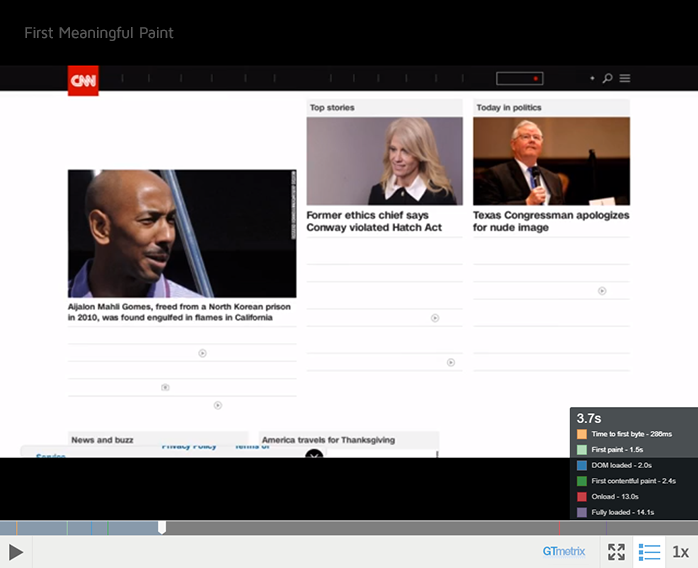
Task: Click the light green First paint swatch
Action: click(582, 450)
